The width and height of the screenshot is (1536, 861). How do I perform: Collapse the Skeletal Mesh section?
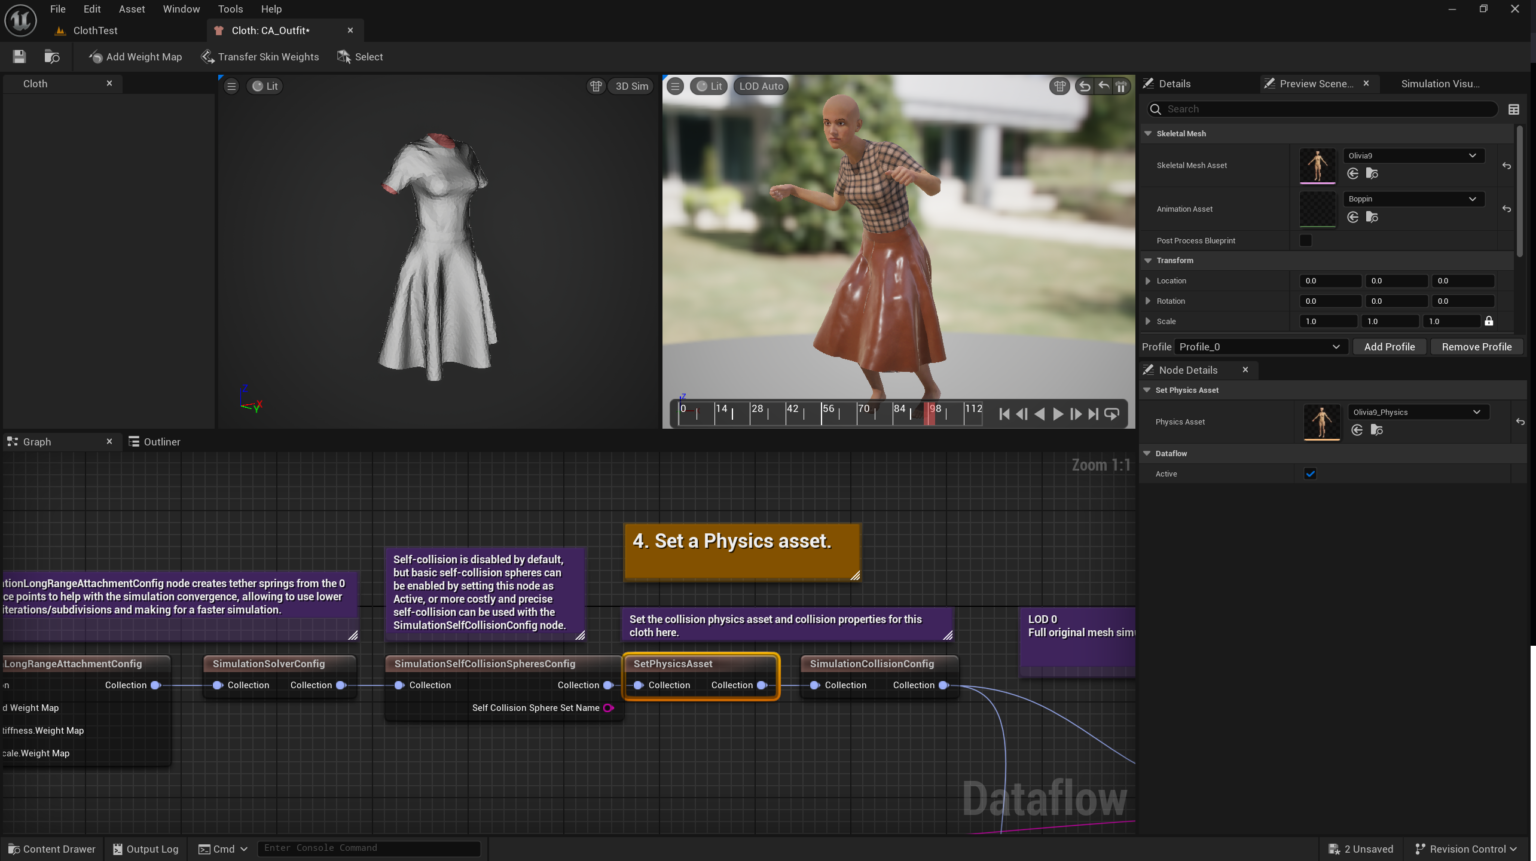pyautogui.click(x=1147, y=133)
